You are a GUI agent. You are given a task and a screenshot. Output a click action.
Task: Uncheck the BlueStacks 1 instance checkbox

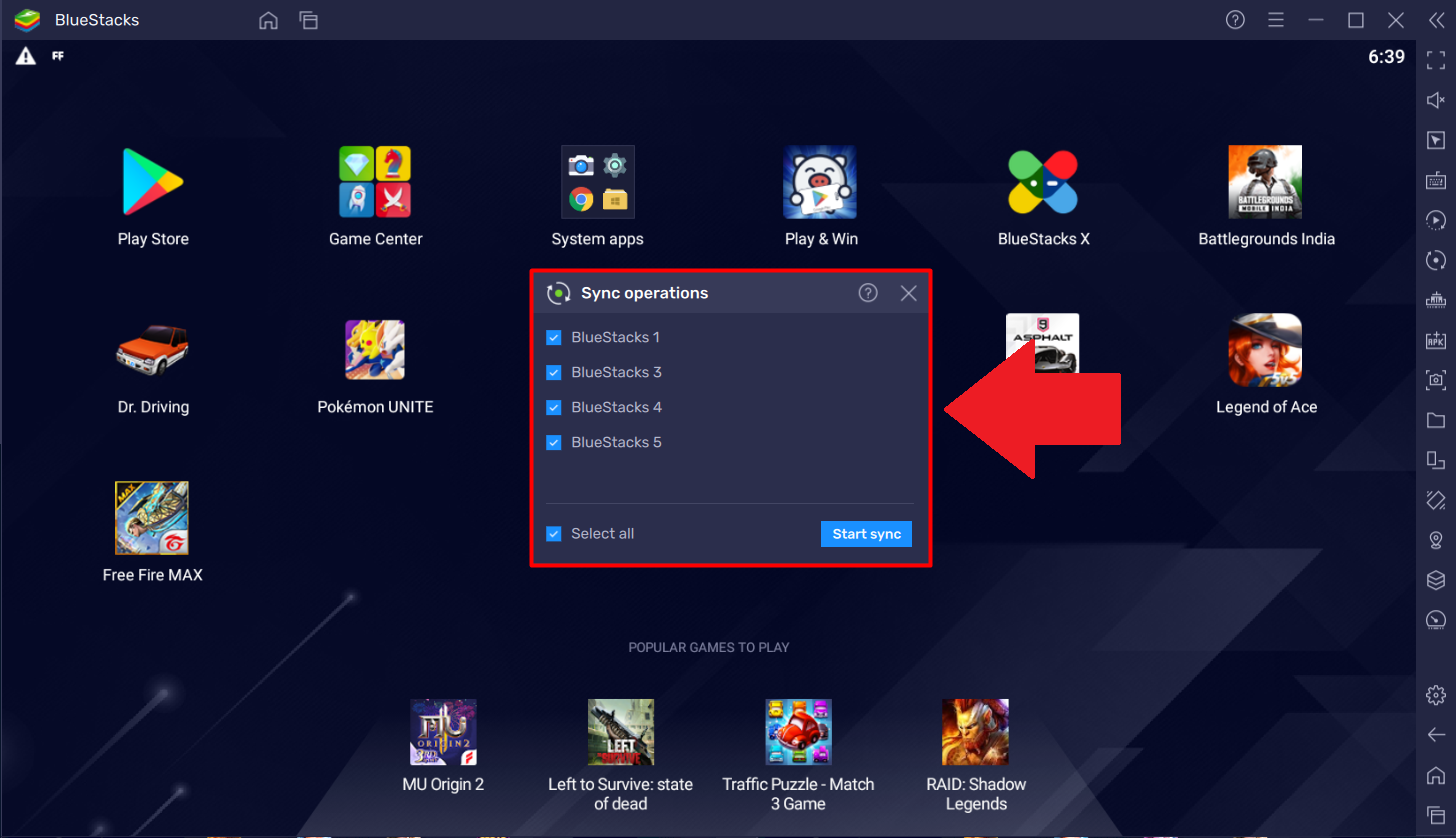tap(553, 338)
